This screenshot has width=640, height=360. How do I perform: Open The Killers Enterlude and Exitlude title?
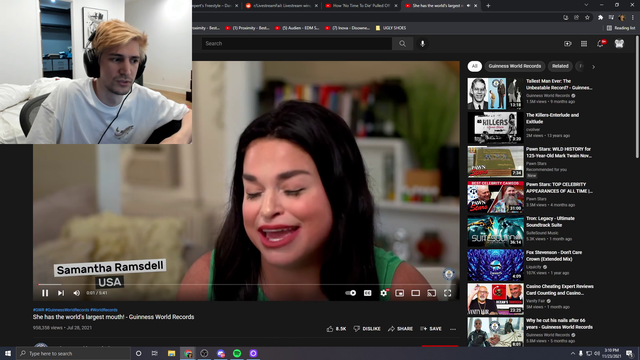pos(552,118)
